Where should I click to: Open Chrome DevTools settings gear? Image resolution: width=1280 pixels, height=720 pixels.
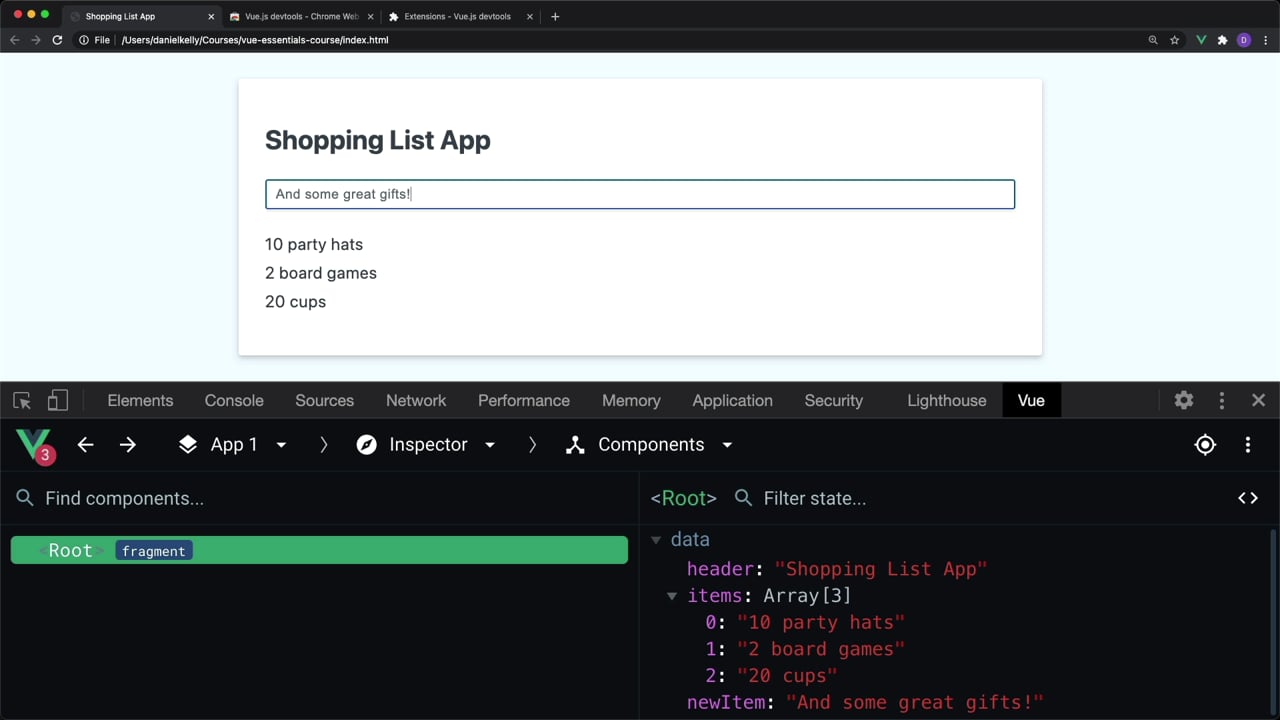click(x=1184, y=400)
